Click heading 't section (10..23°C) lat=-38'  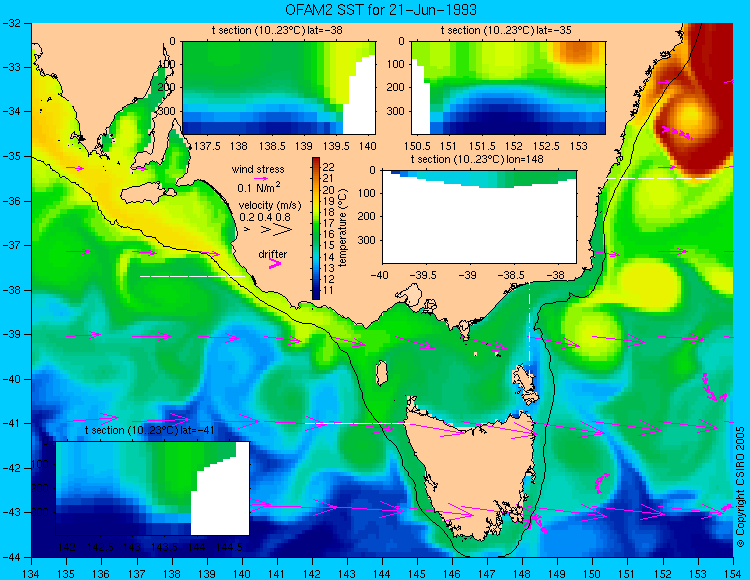(x=277, y=31)
